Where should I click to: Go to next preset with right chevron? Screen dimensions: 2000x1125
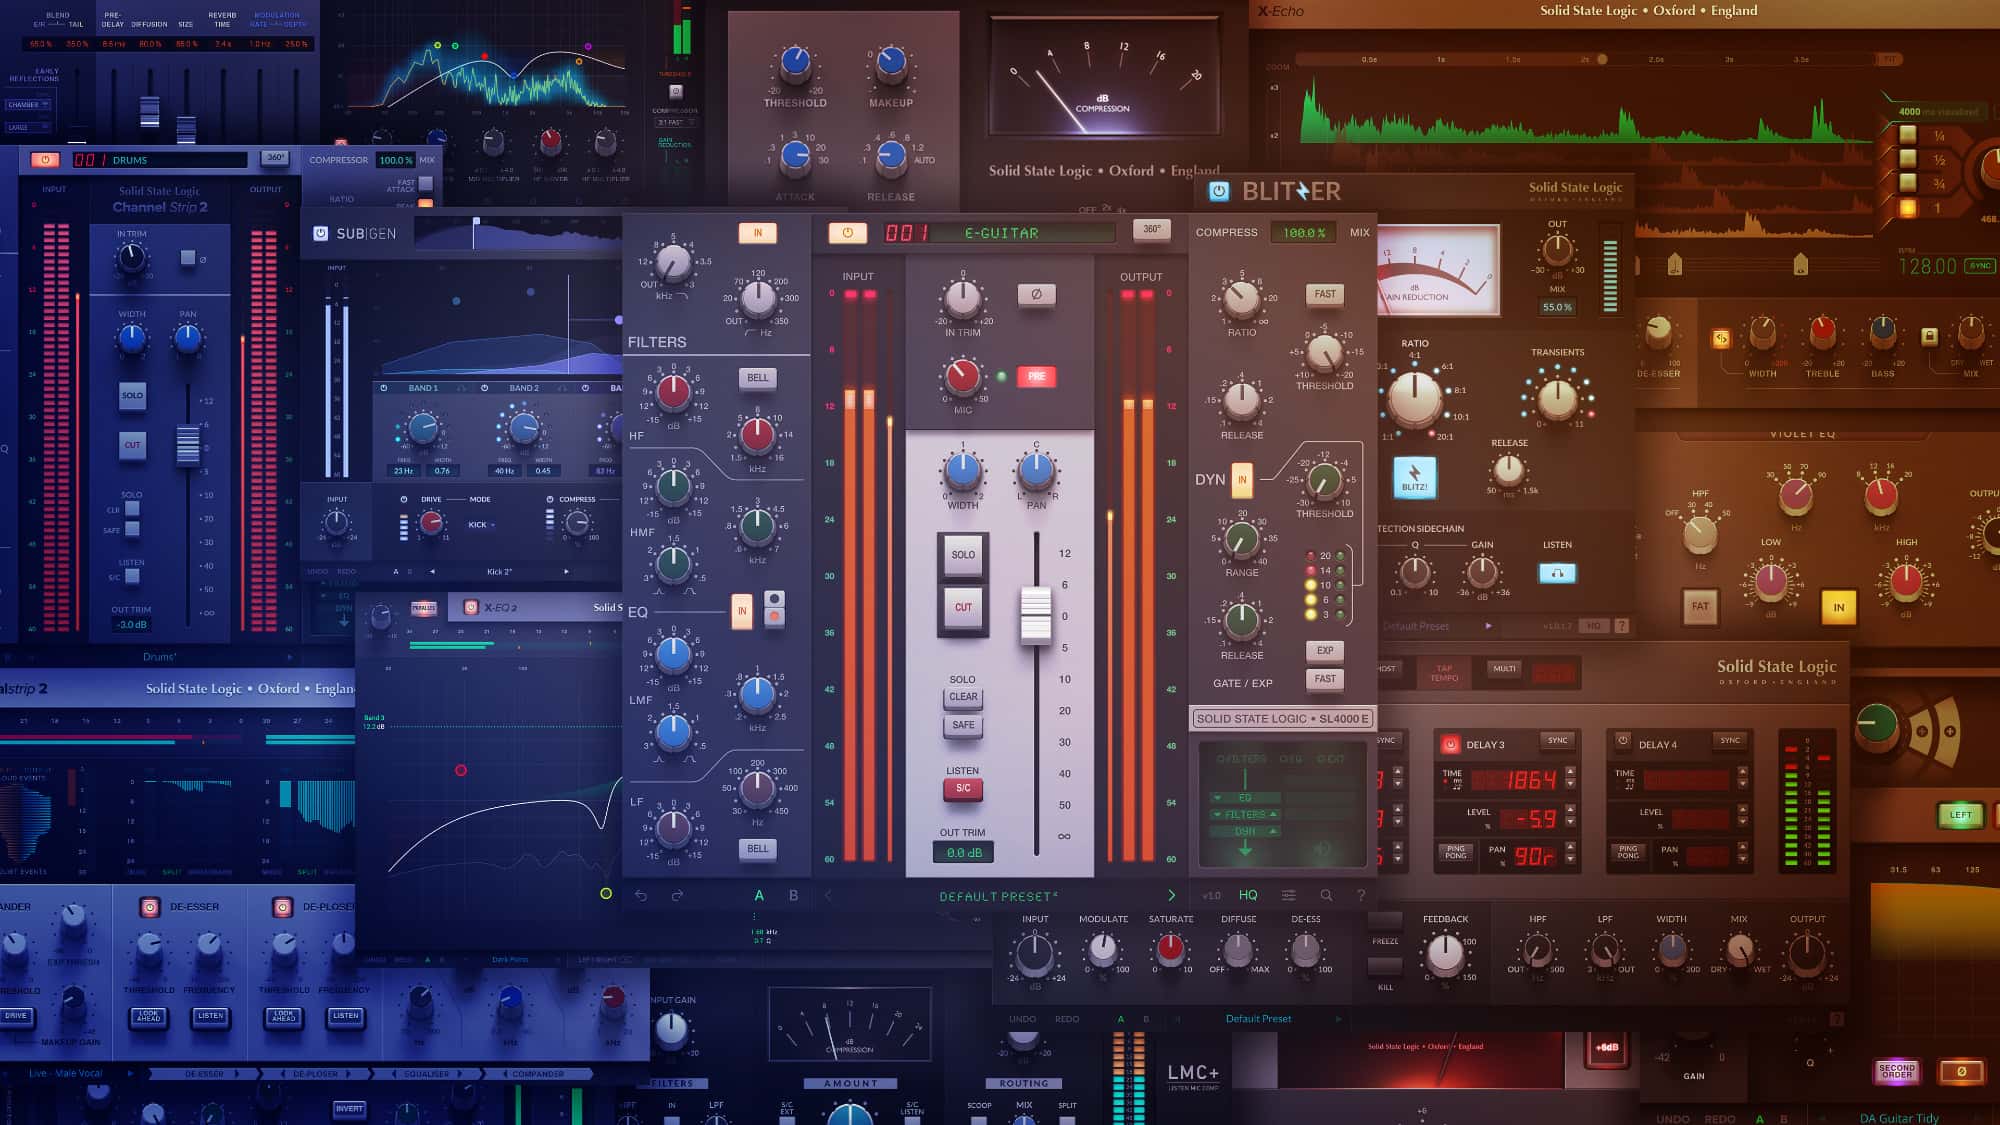click(x=1171, y=895)
